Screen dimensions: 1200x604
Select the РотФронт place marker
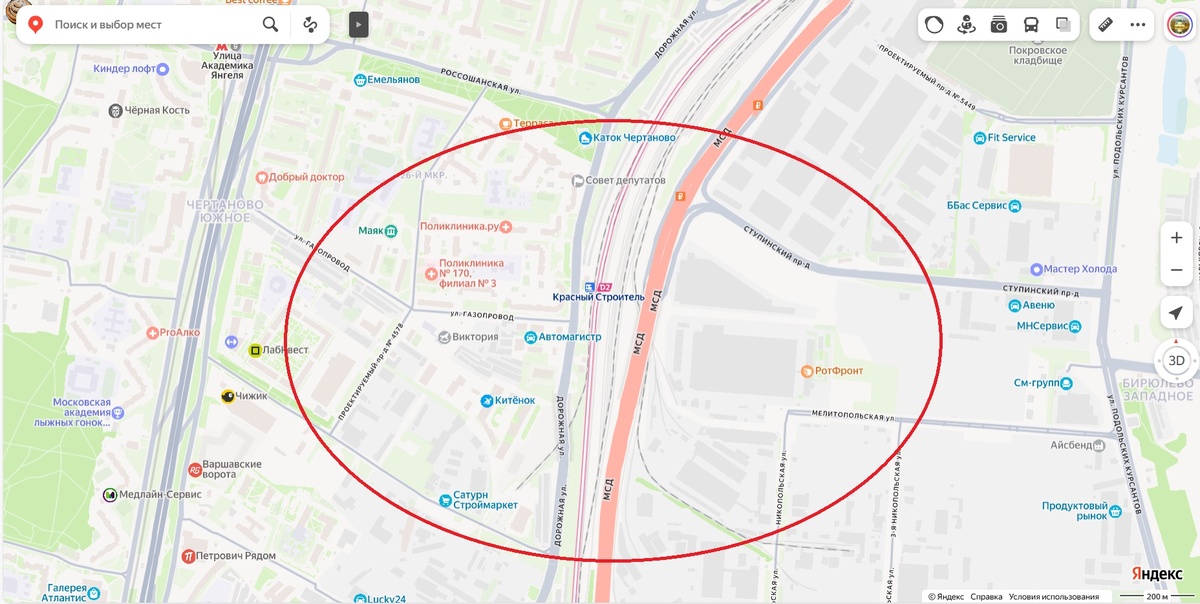832,371
